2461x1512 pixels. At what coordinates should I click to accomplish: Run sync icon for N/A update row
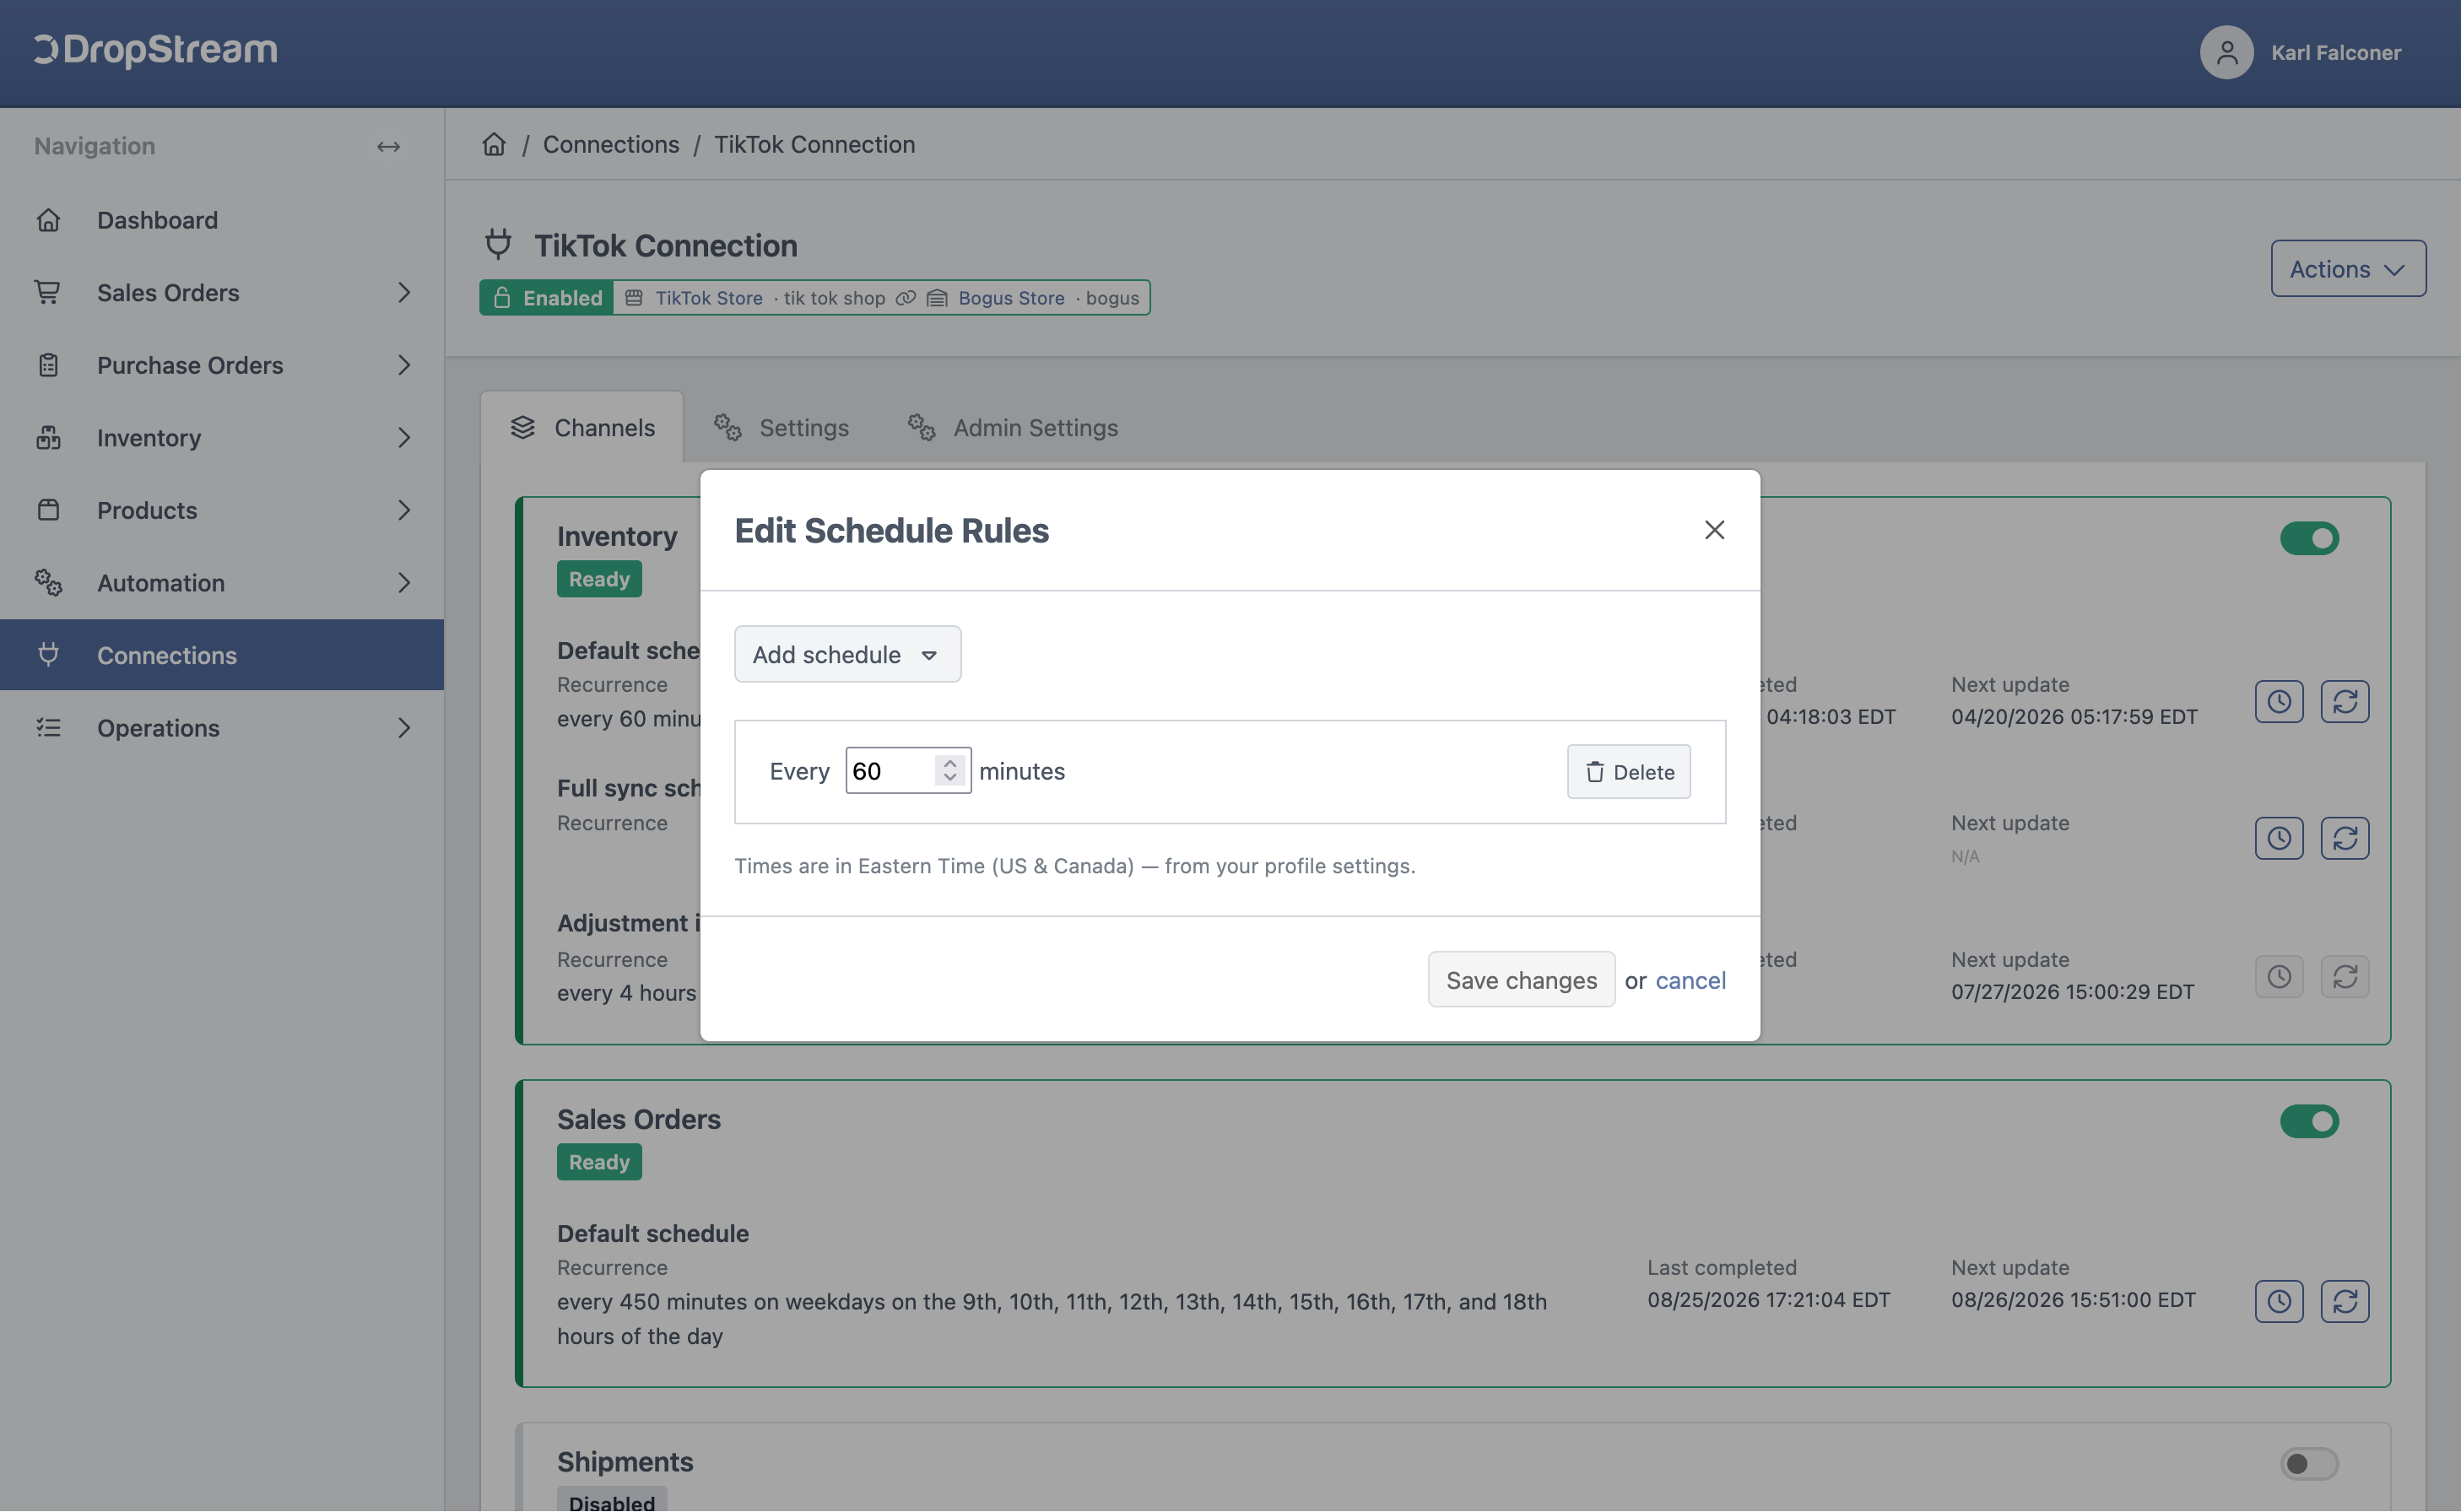(2345, 838)
